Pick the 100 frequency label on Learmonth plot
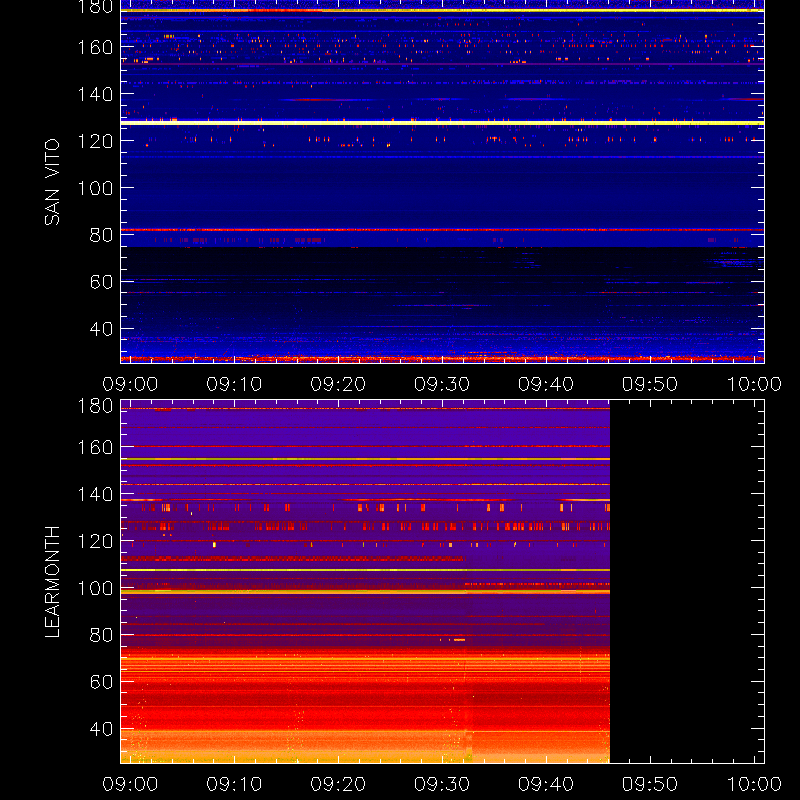This screenshot has width=800, height=800. [95, 588]
